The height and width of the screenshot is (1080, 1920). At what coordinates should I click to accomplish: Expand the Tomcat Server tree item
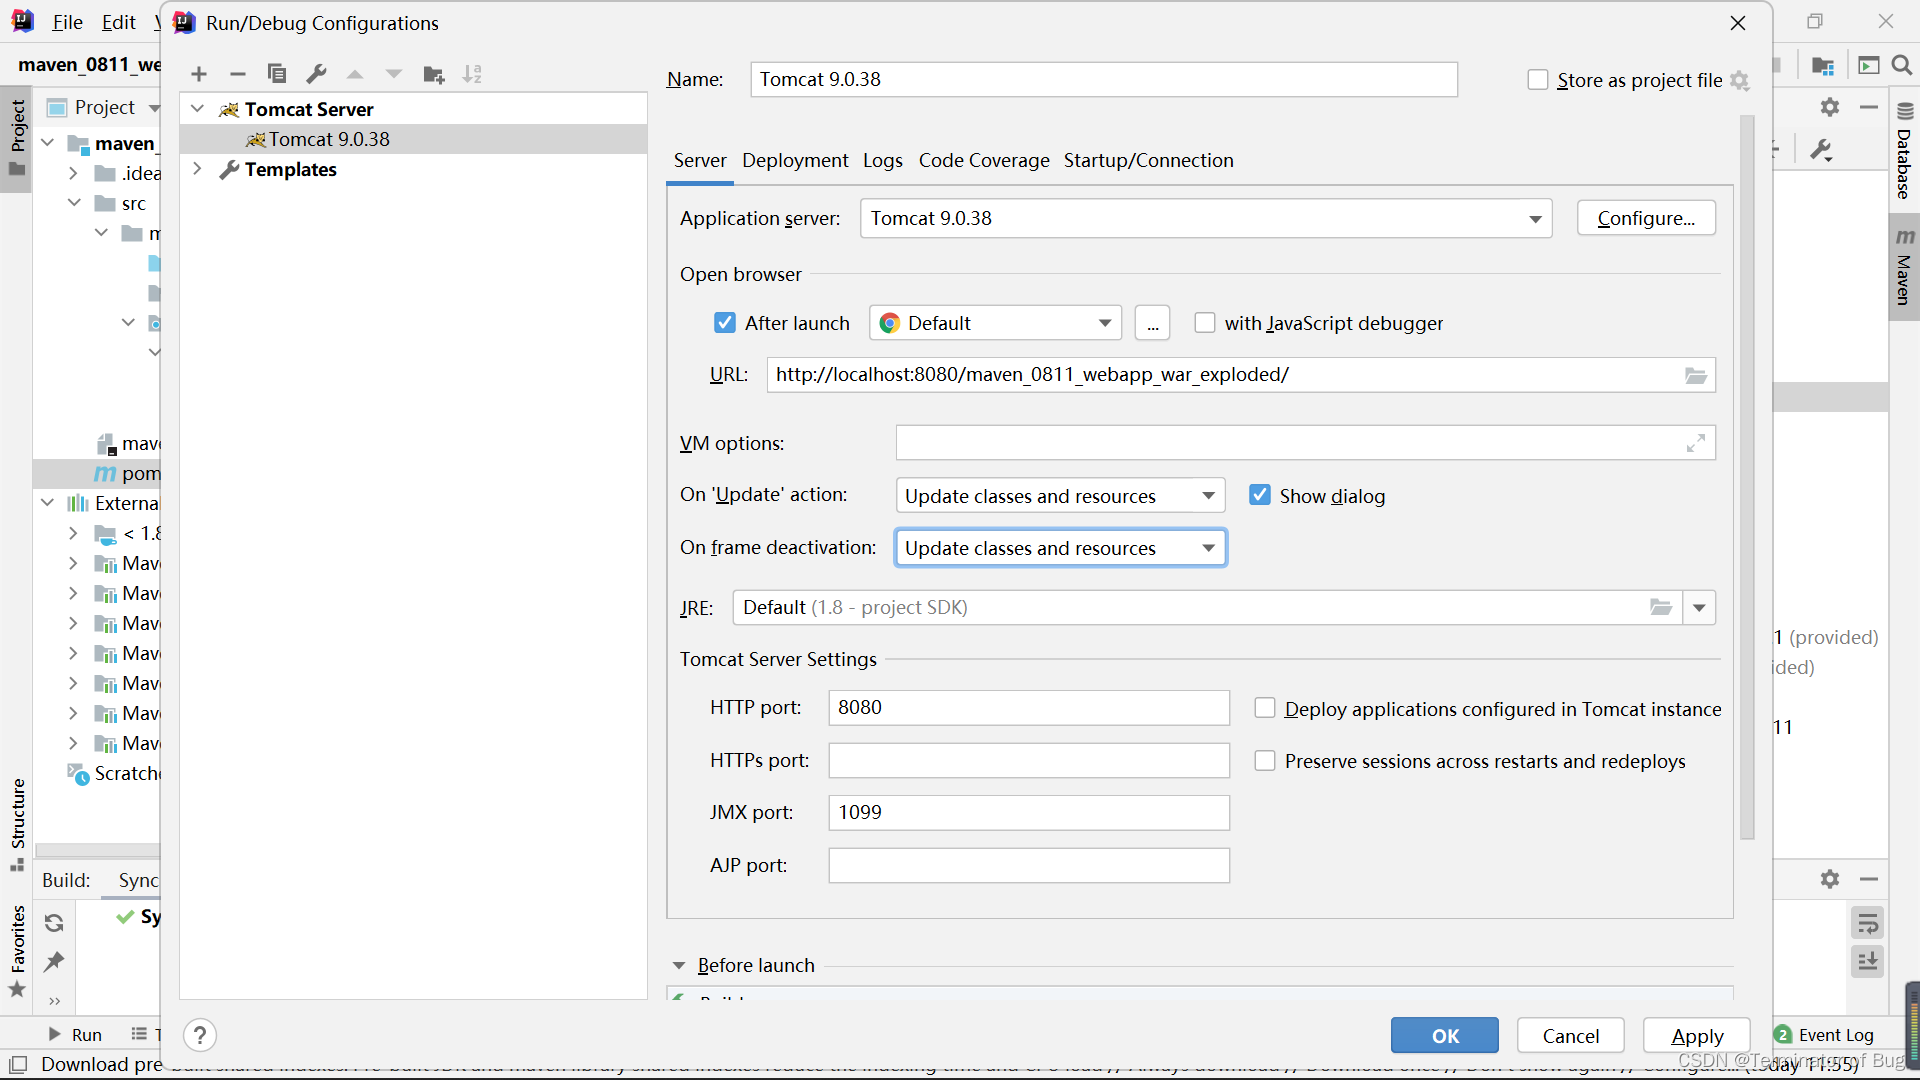pyautogui.click(x=198, y=108)
